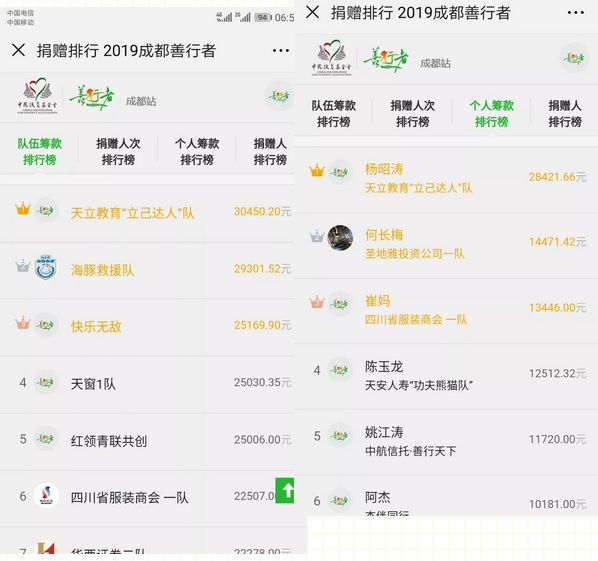
Task: Open first-place team 天立教育"立己达人"队 entry
Action: click(147, 212)
